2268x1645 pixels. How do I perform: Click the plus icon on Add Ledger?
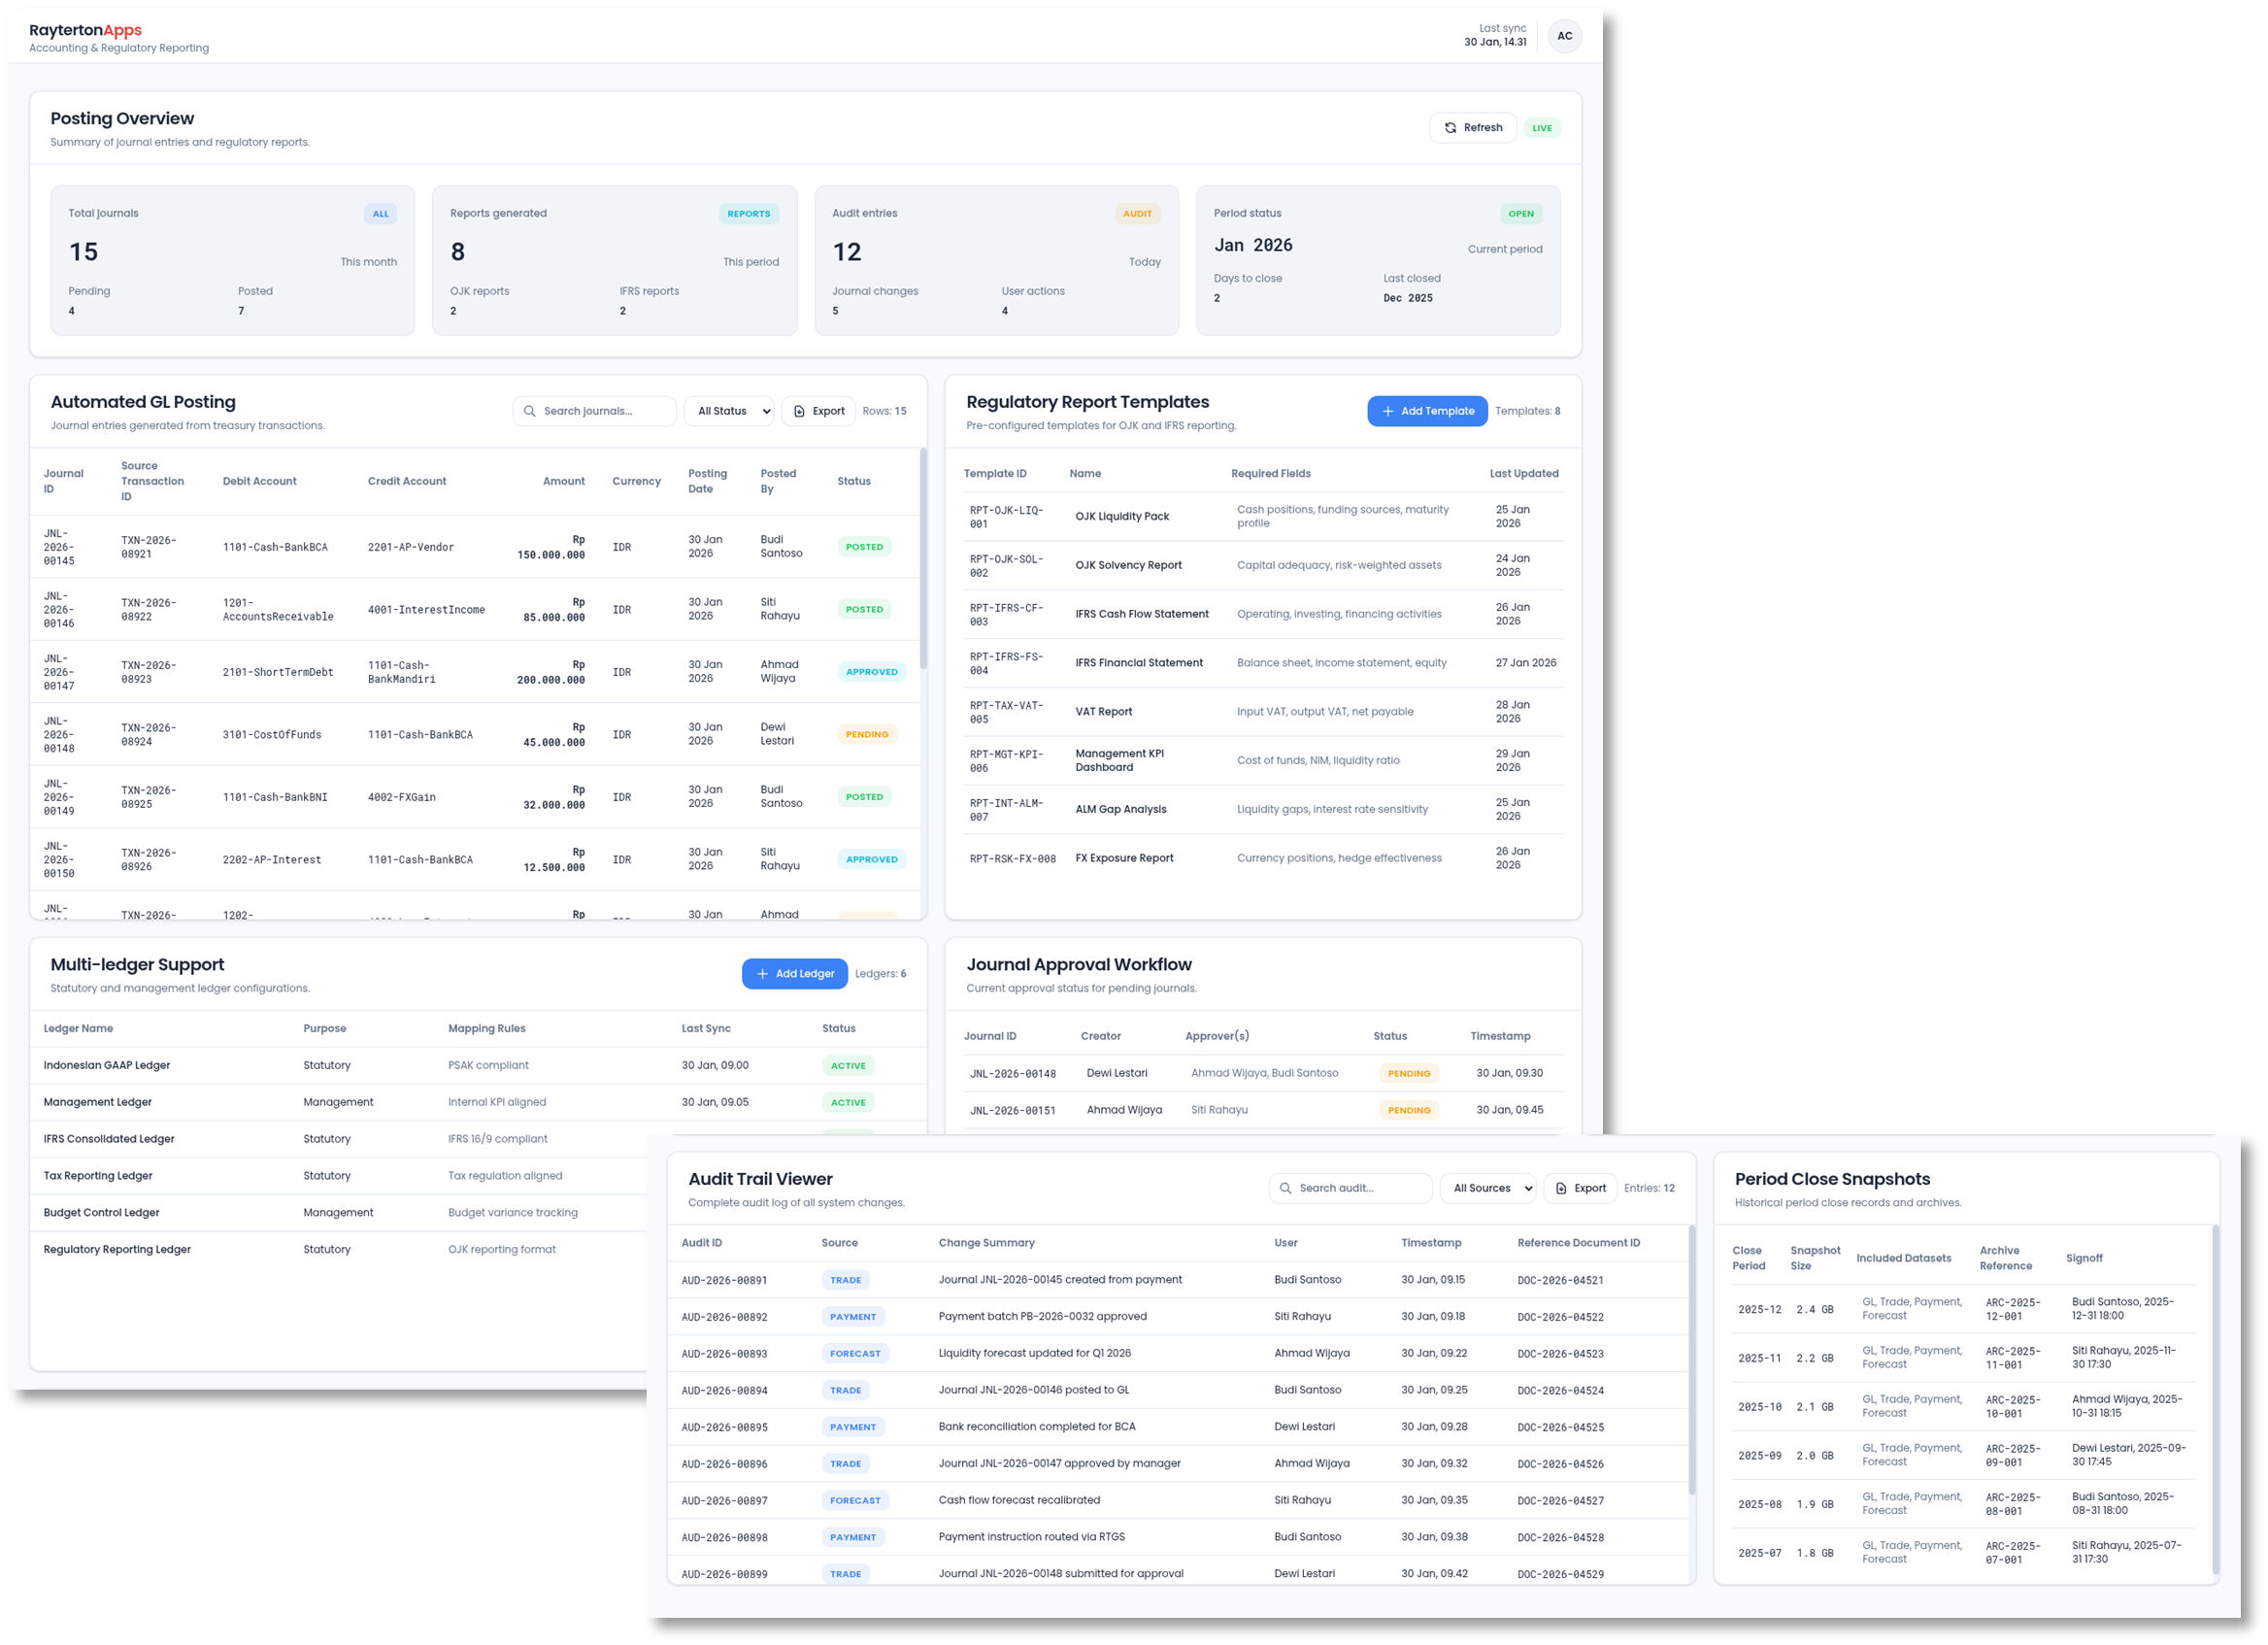762,974
